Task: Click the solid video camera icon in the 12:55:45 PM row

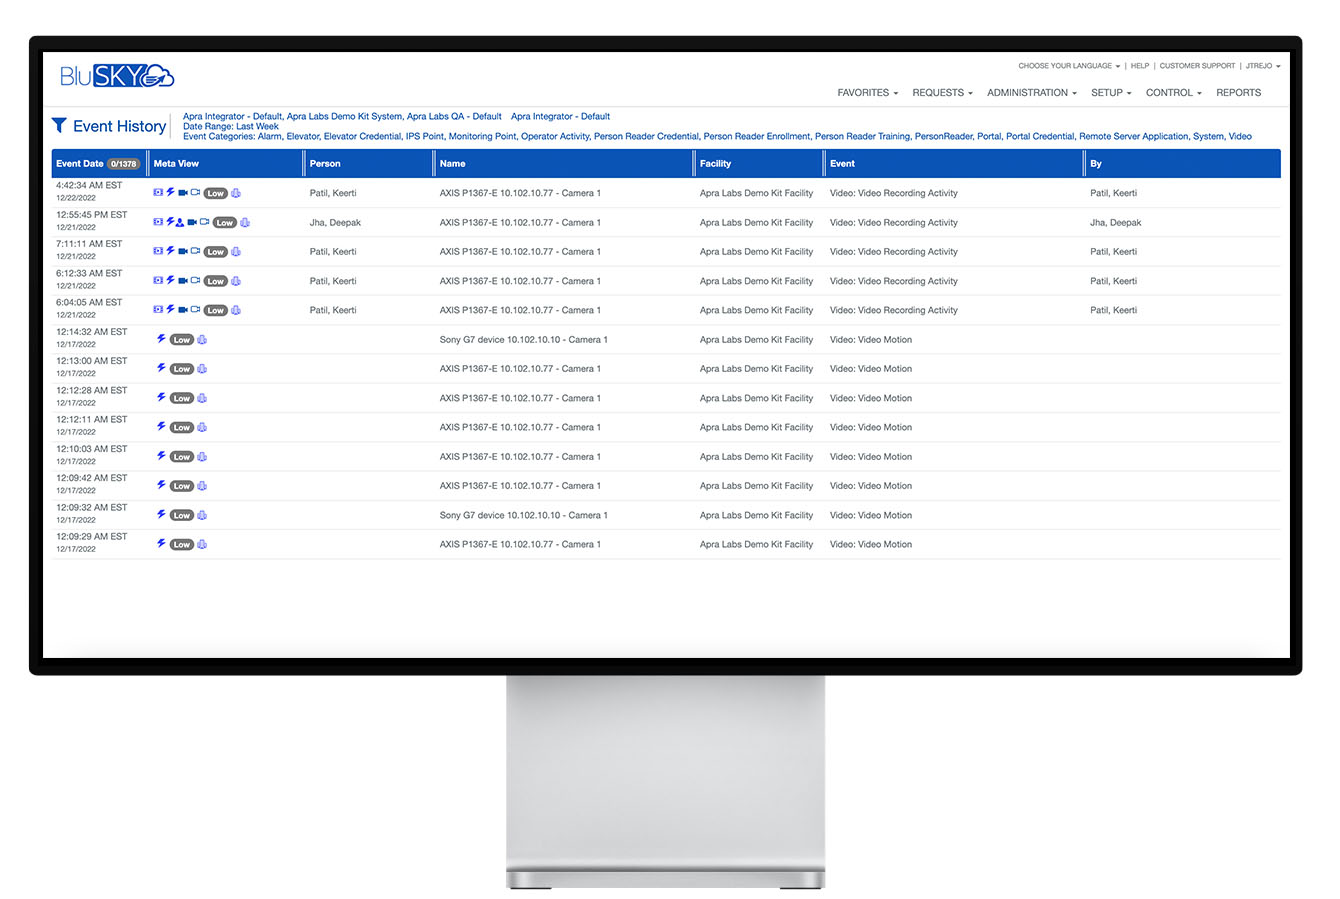Action: click(192, 222)
